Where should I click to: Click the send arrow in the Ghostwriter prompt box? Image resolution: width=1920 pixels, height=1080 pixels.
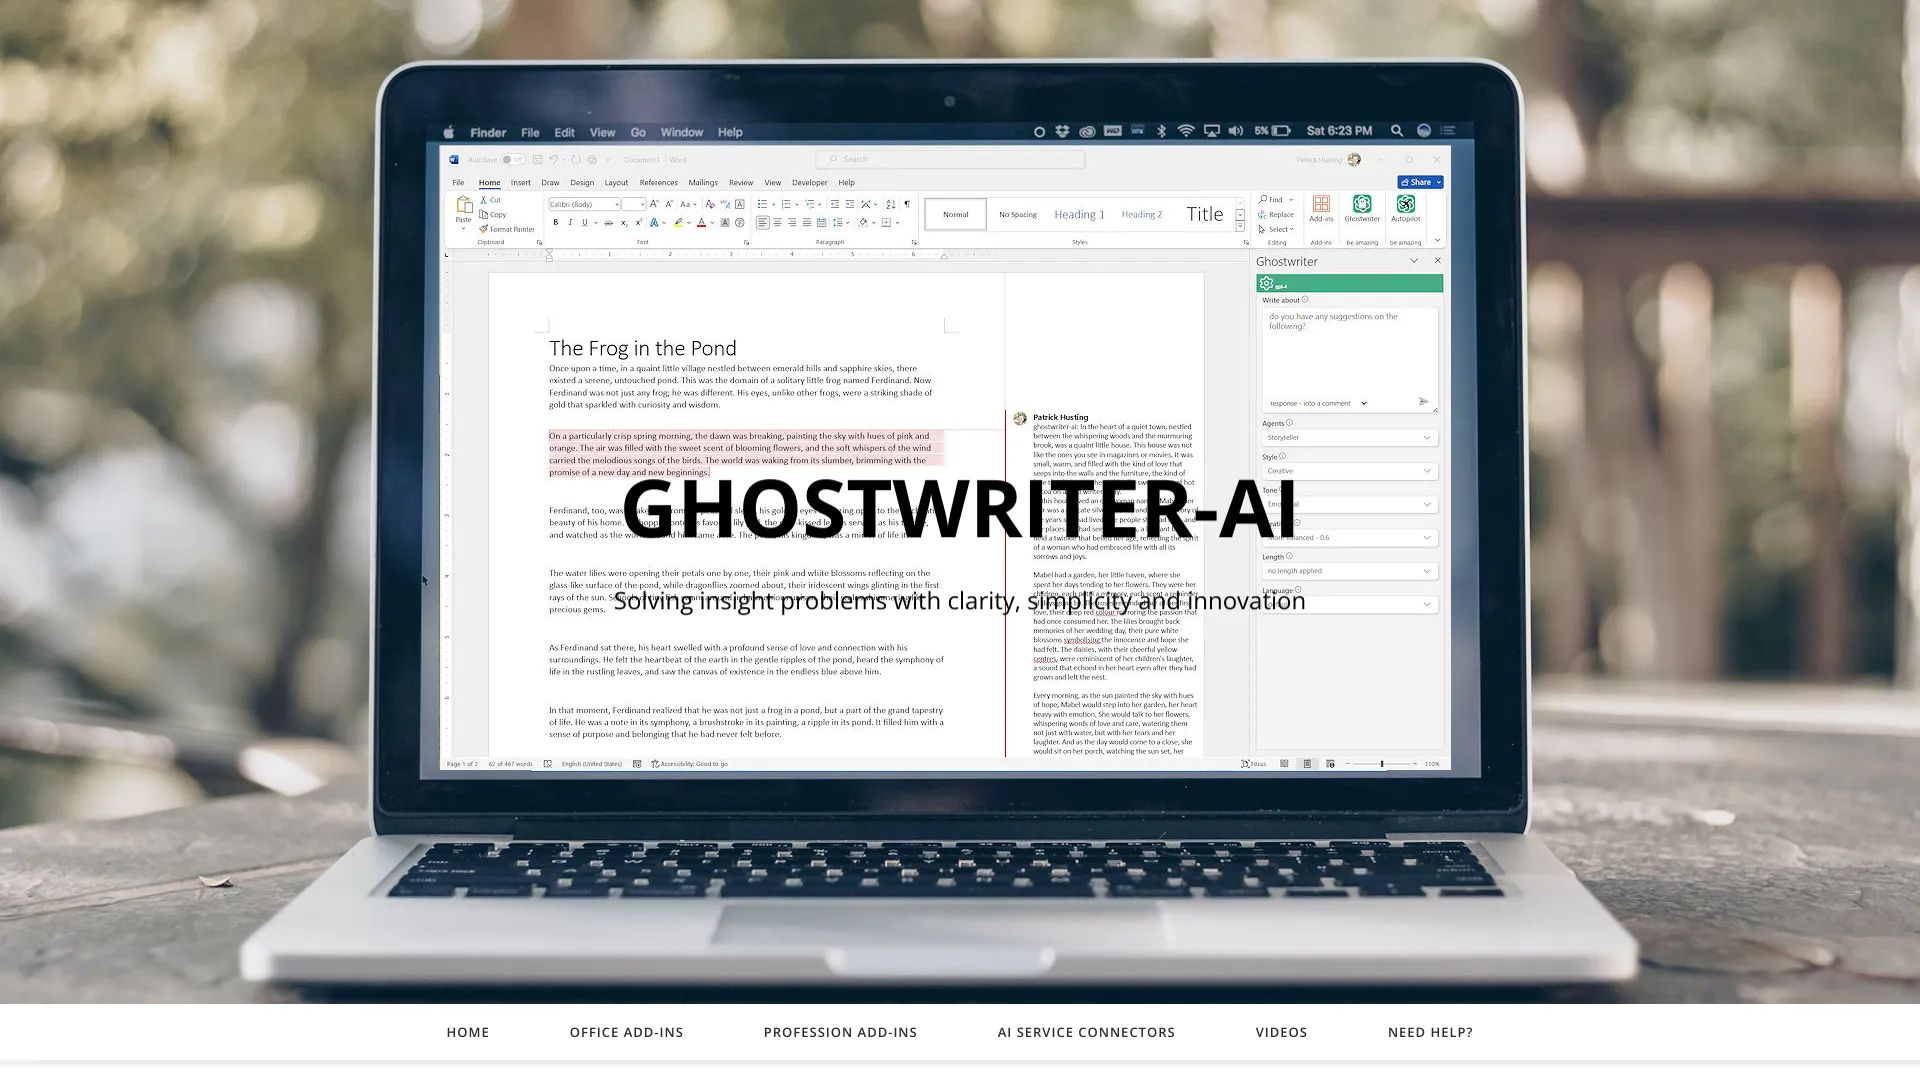click(x=1424, y=402)
